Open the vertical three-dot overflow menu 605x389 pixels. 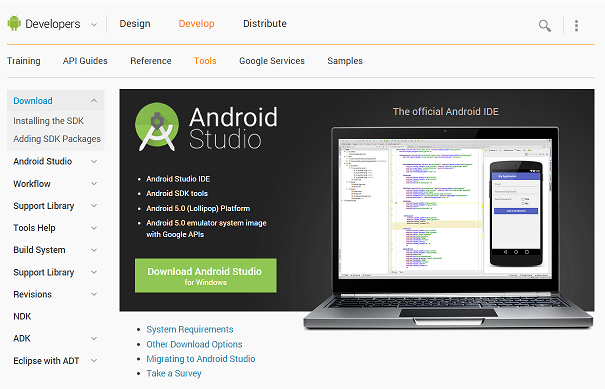[576, 25]
